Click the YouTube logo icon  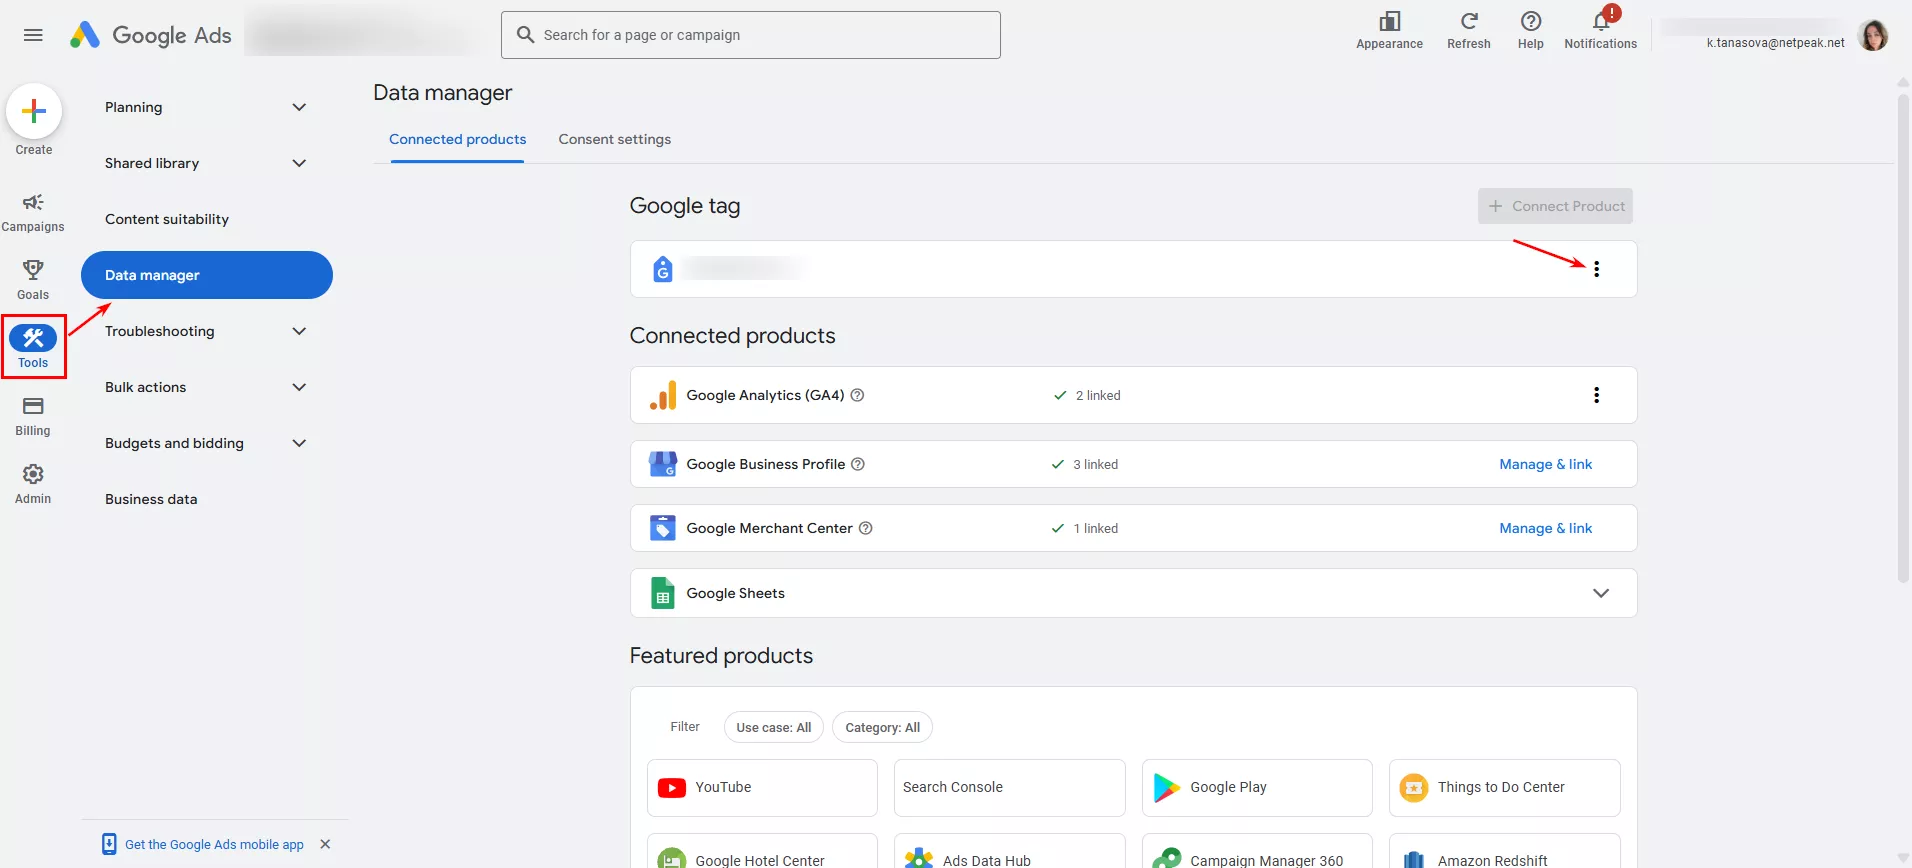(x=672, y=788)
